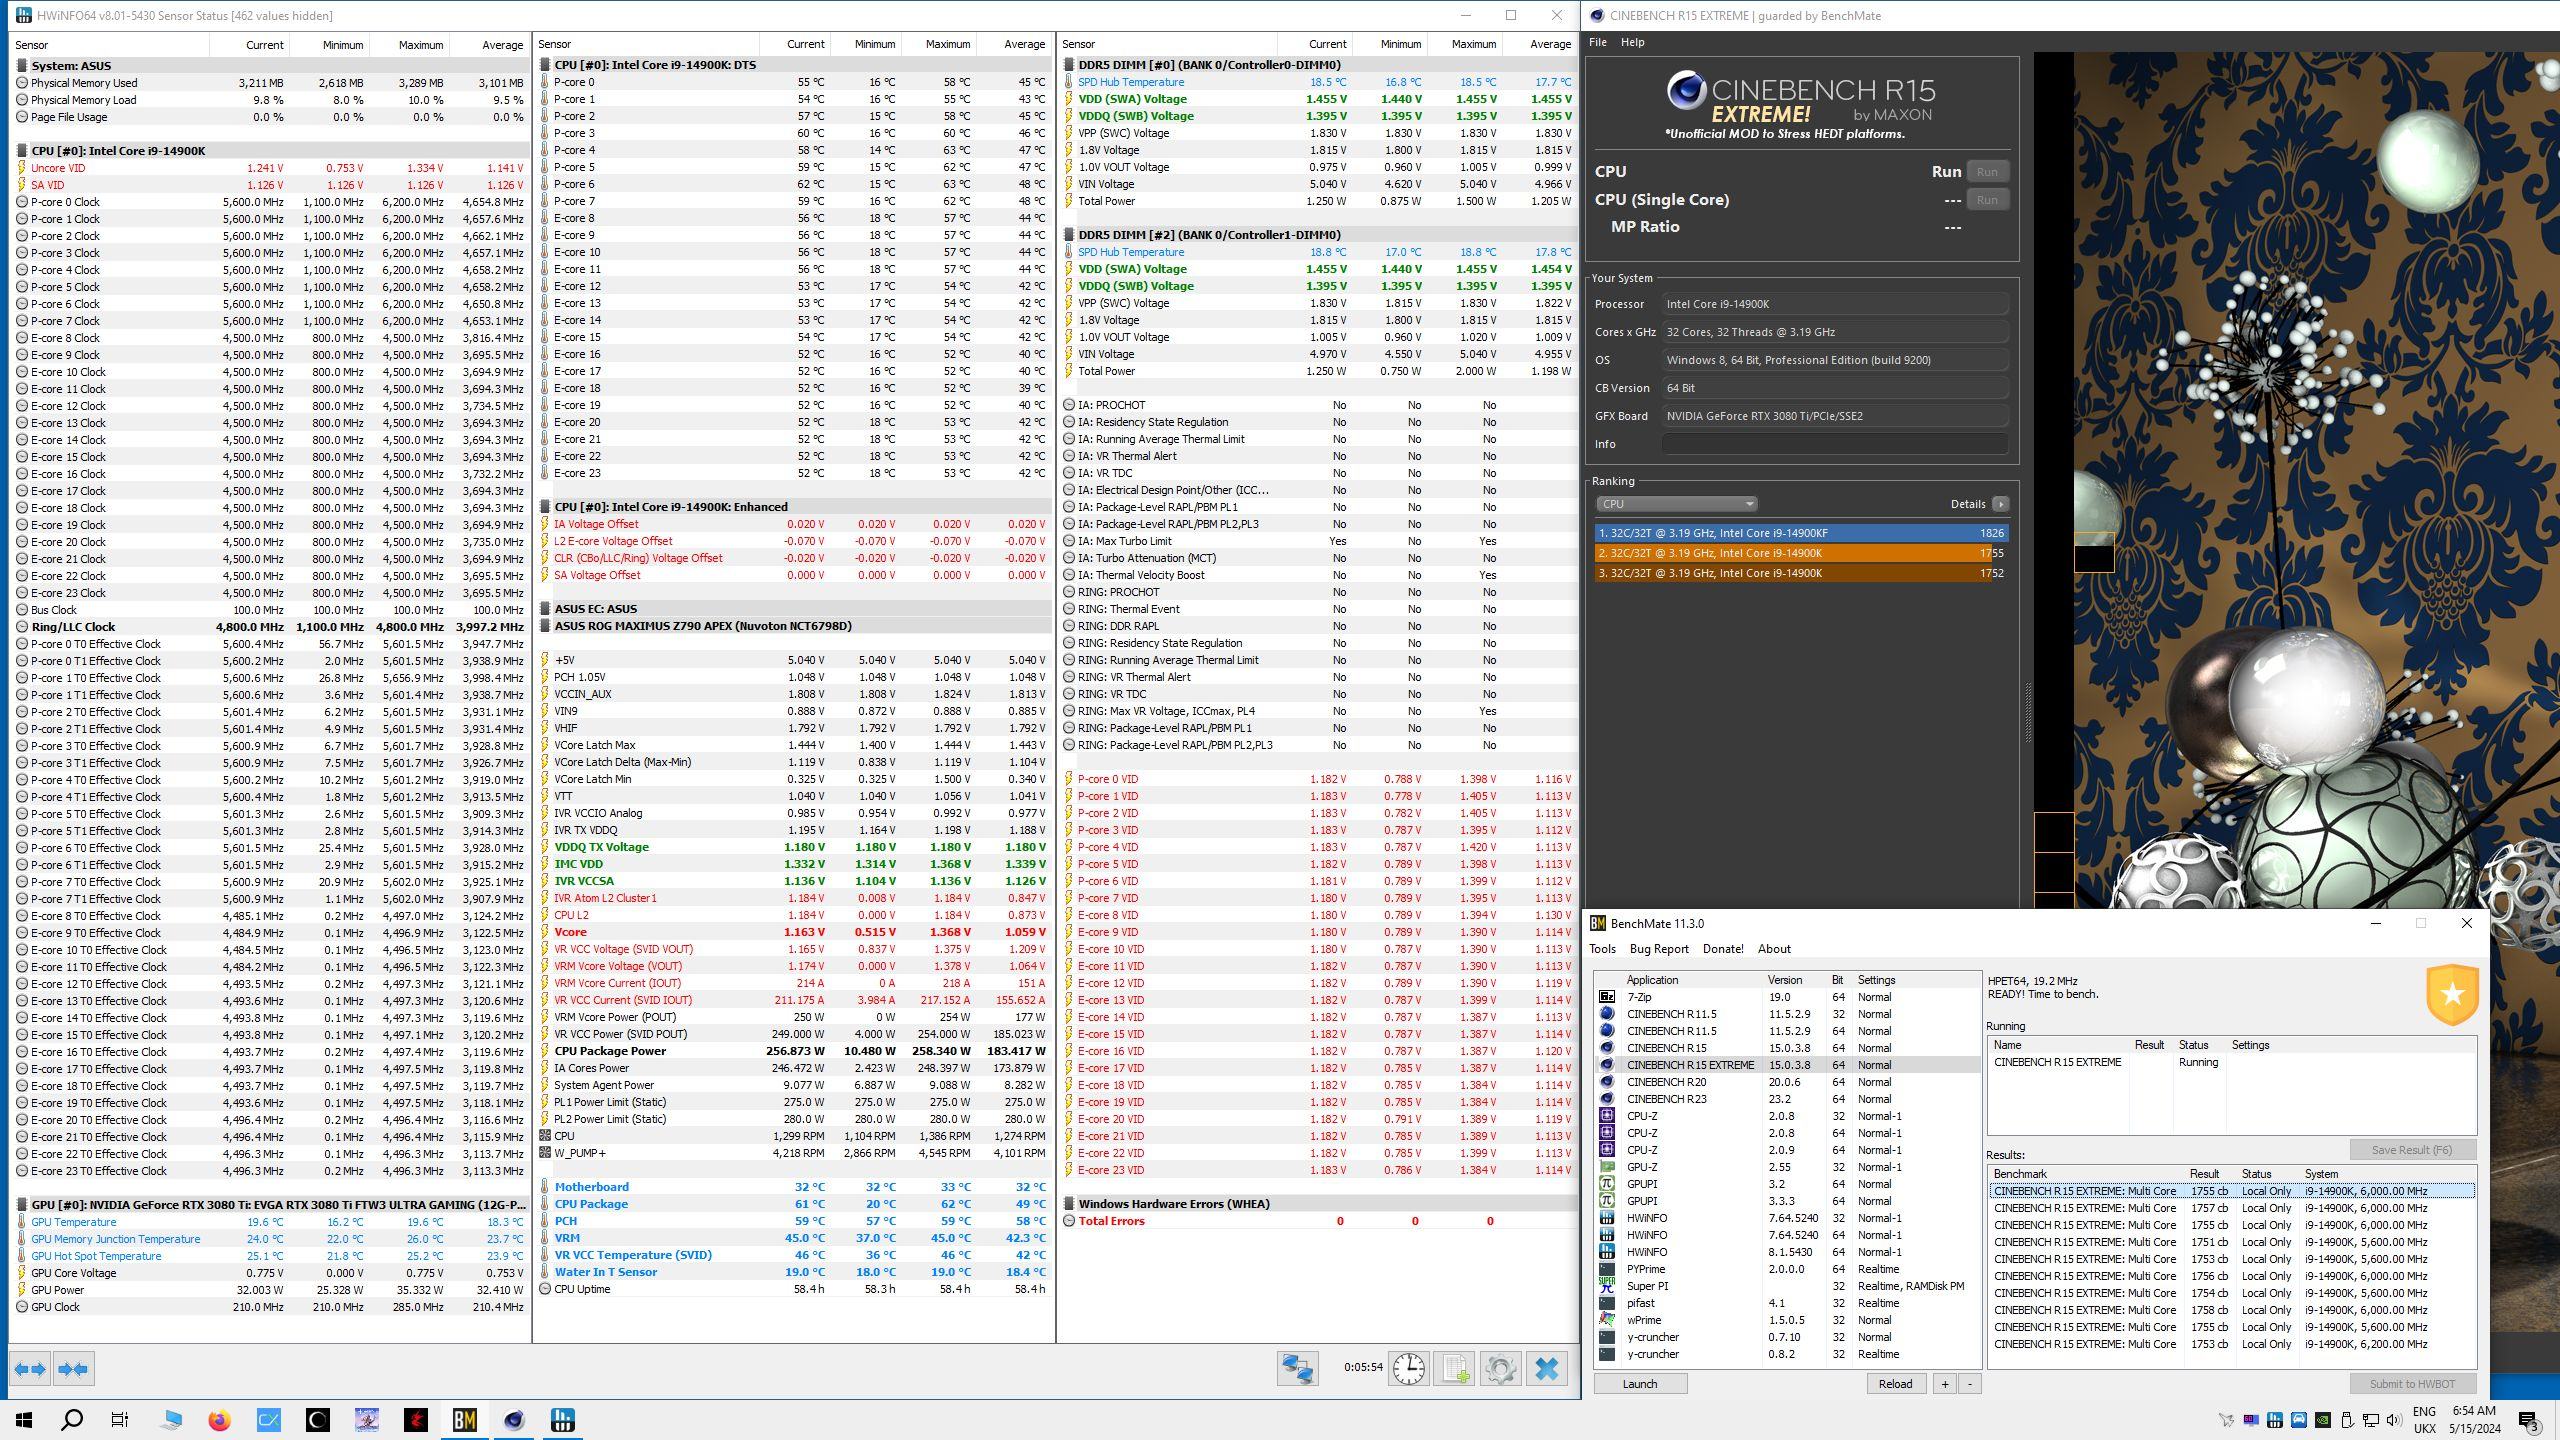Click the collapse columns arrows button
The width and height of the screenshot is (2560, 1440).
point(73,1369)
